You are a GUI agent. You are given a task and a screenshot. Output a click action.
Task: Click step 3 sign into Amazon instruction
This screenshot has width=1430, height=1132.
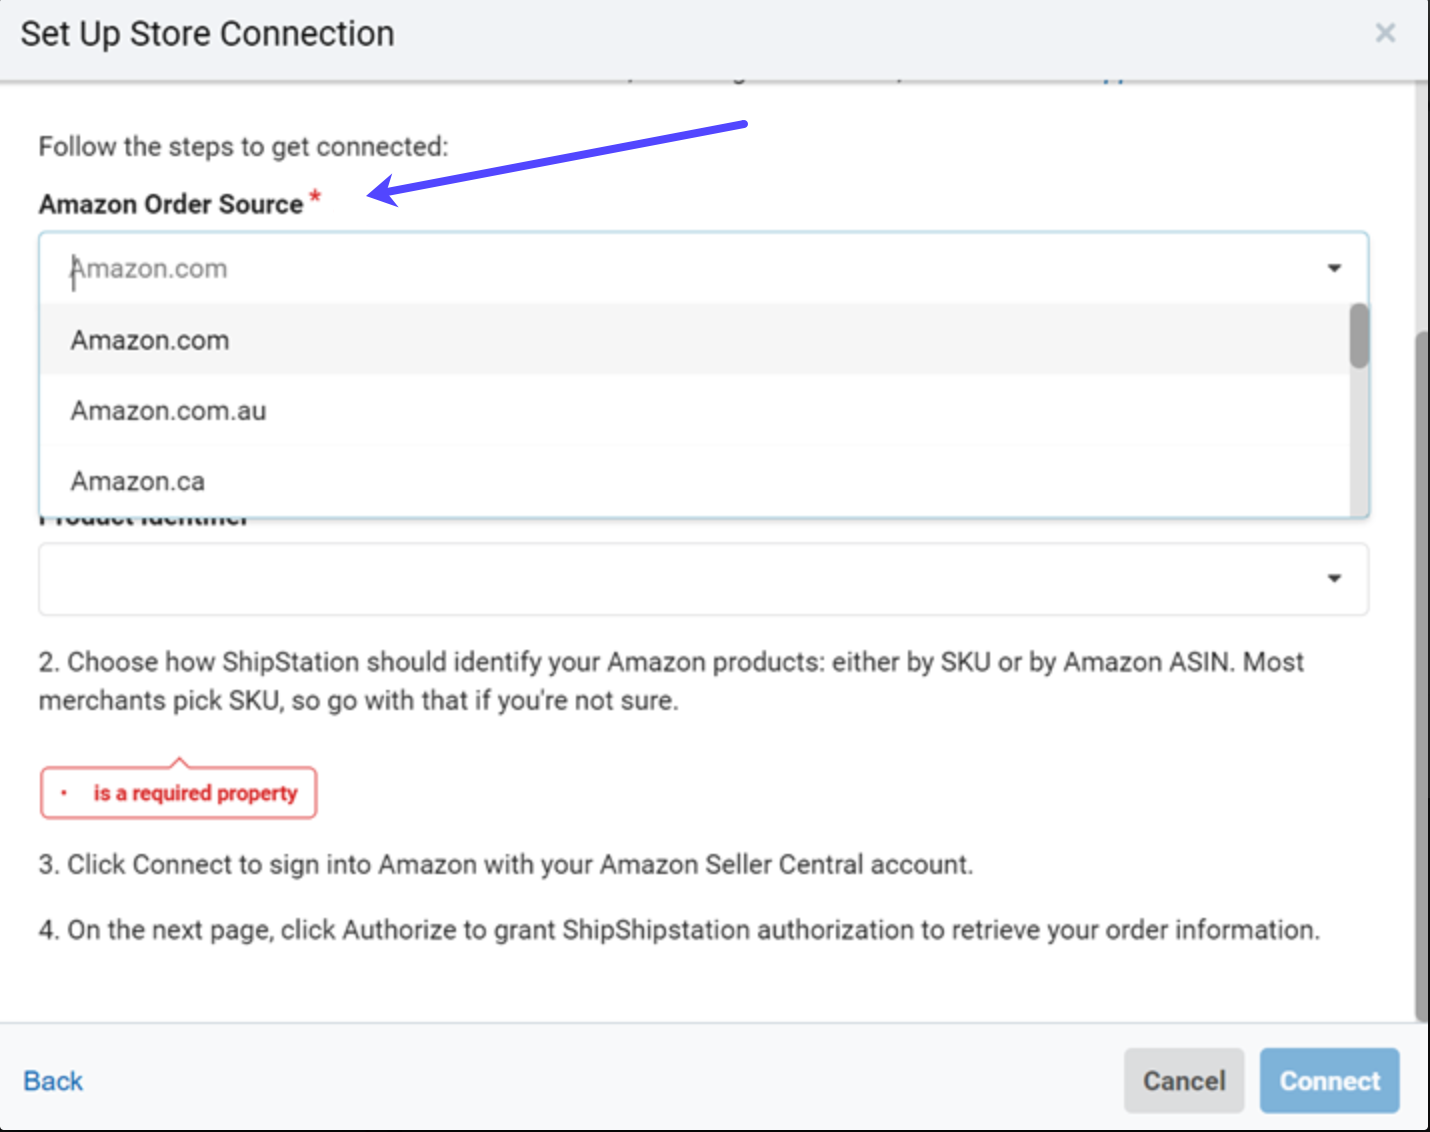(506, 864)
